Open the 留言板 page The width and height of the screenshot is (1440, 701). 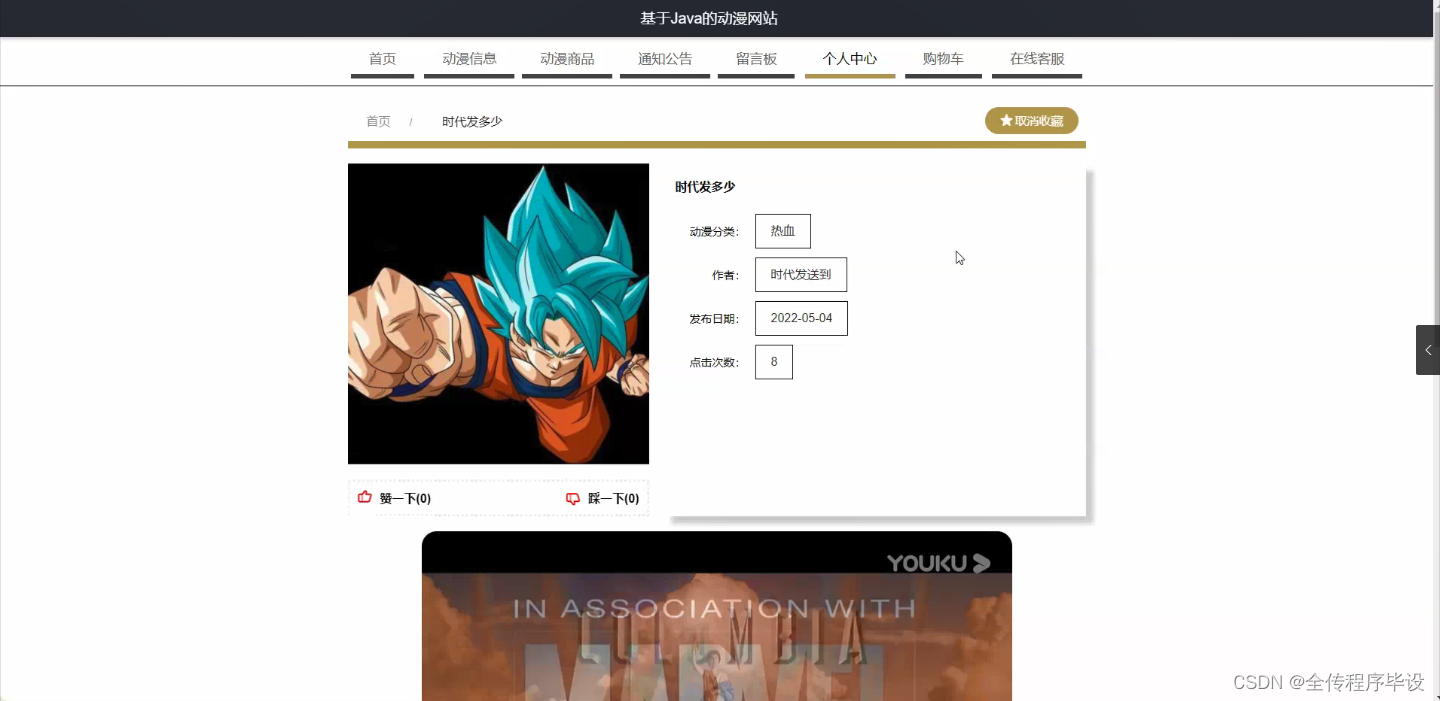pyautogui.click(x=755, y=58)
